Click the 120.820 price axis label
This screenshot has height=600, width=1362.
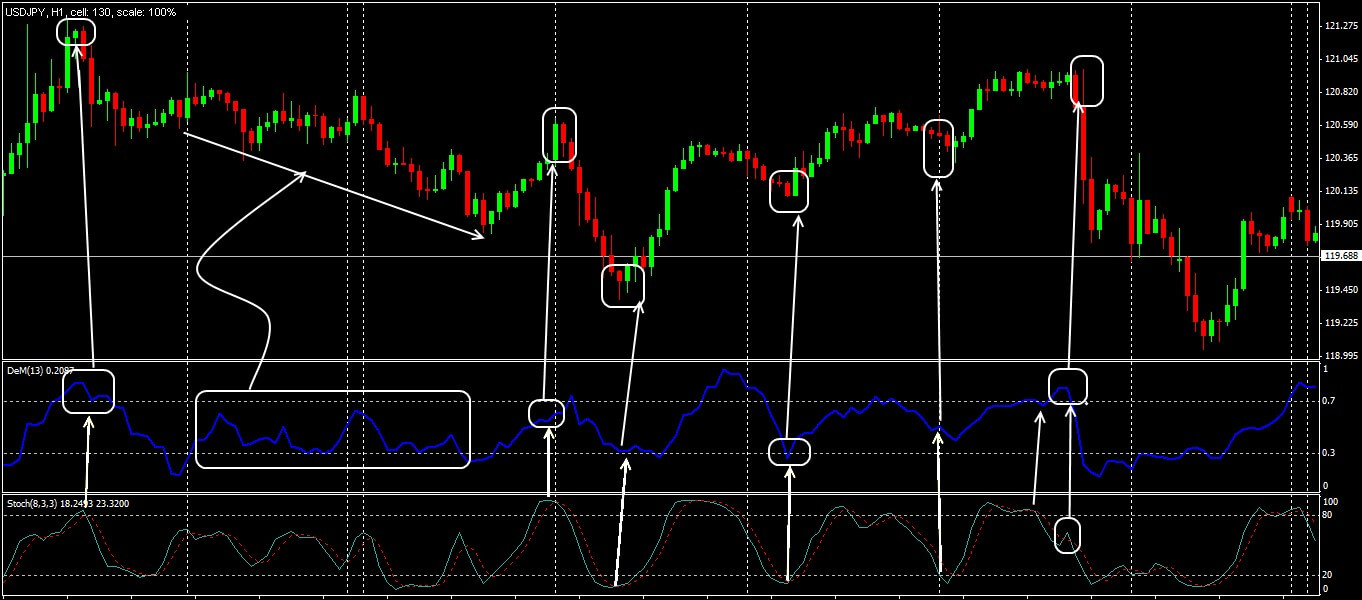point(1340,92)
